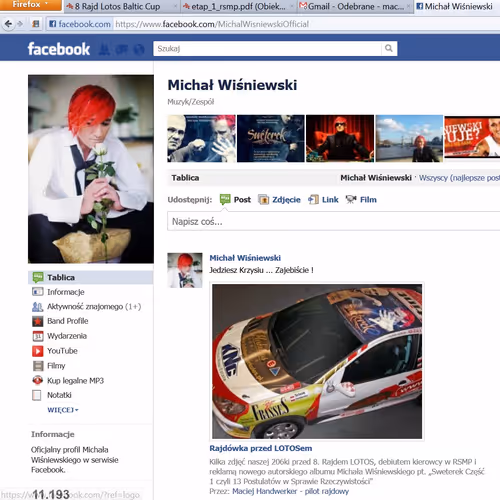Click the Tablica chat bubble sidebar icon

coord(38,277)
